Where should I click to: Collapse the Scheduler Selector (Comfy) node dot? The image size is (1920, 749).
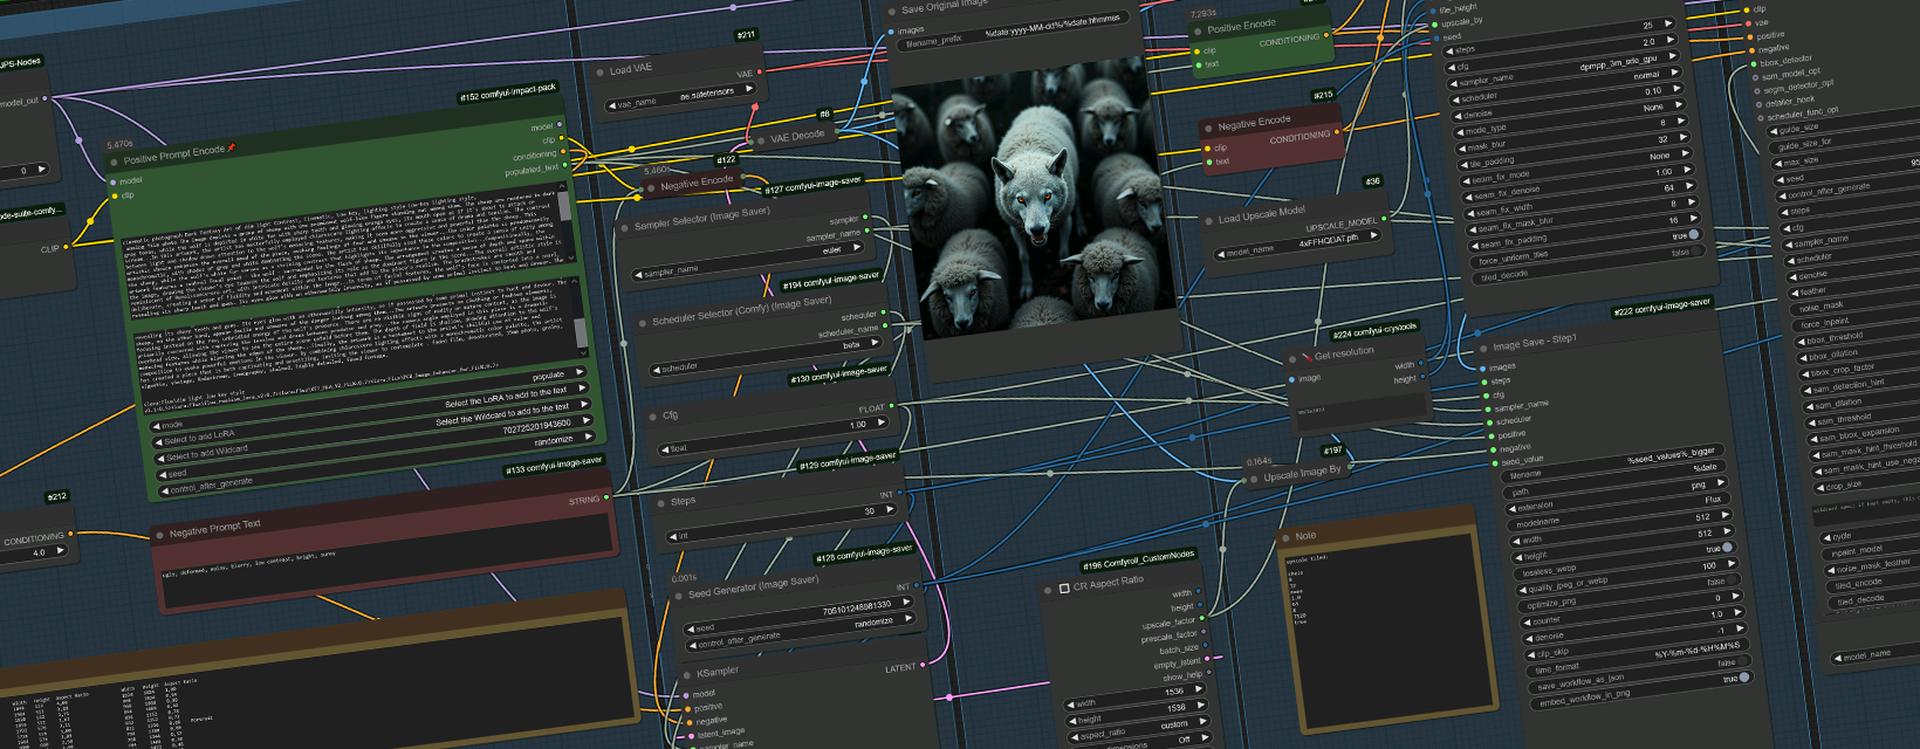click(x=641, y=324)
